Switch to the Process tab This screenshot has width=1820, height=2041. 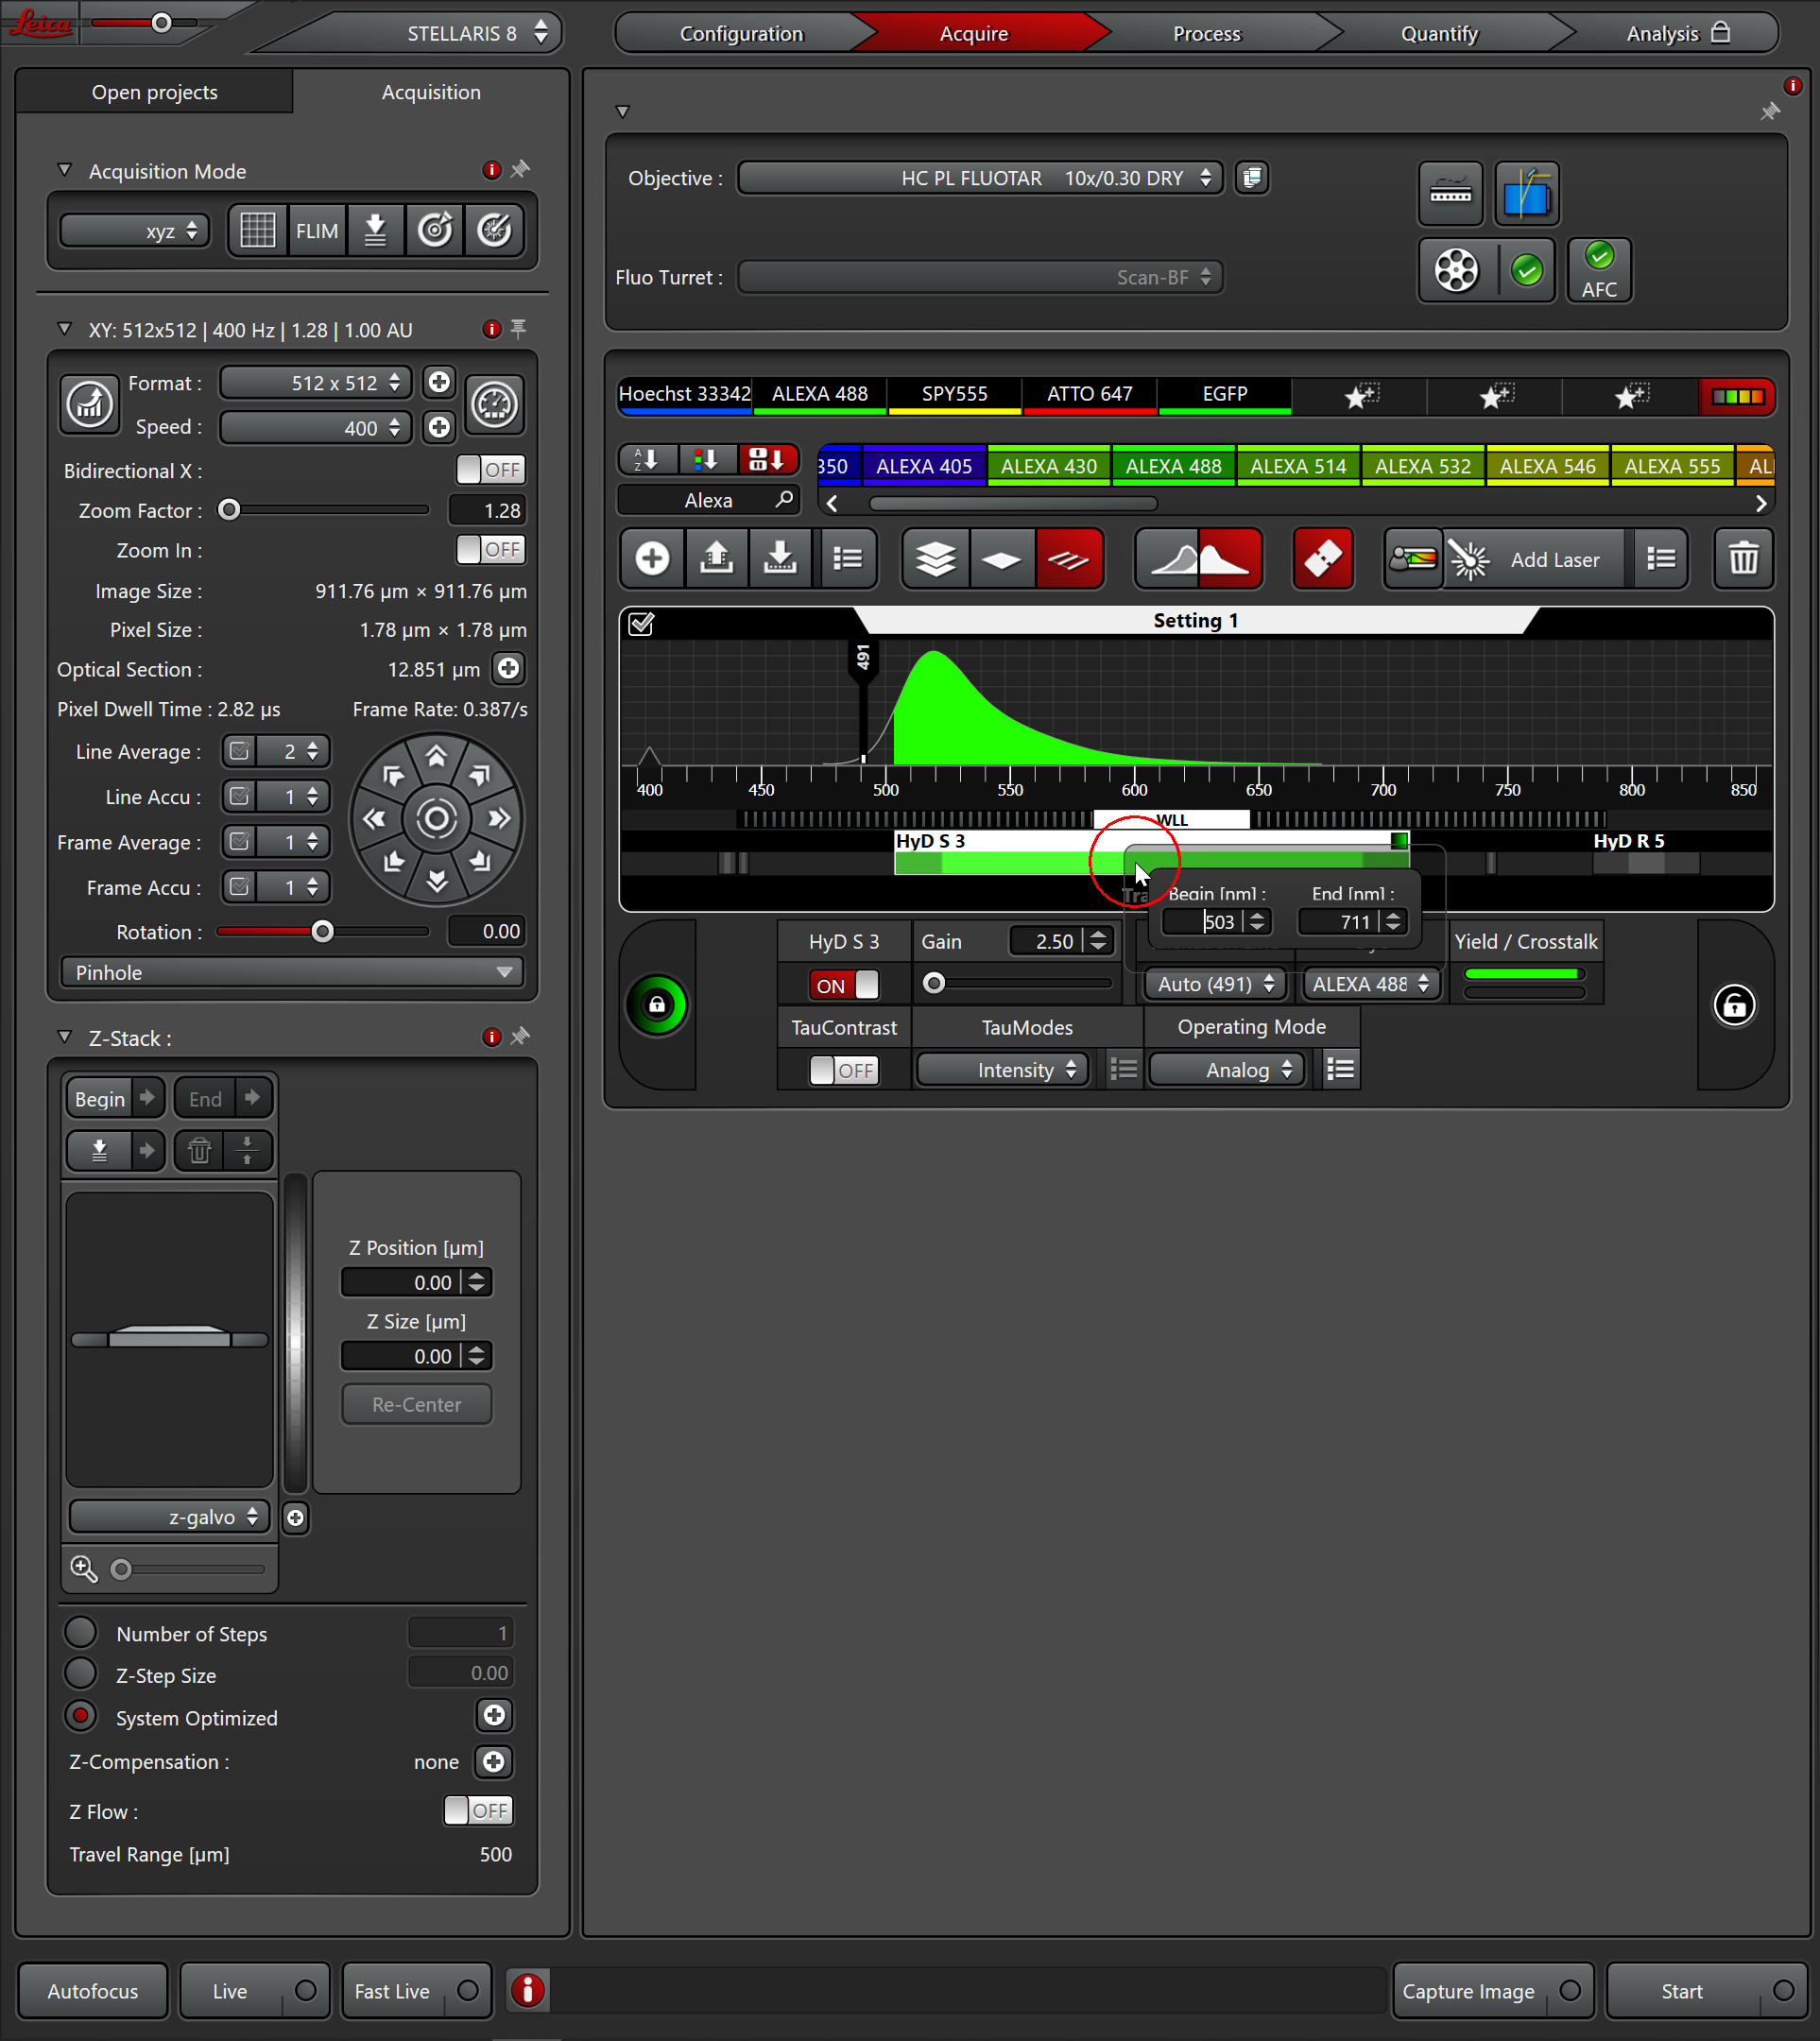pyautogui.click(x=1206, y=34)
